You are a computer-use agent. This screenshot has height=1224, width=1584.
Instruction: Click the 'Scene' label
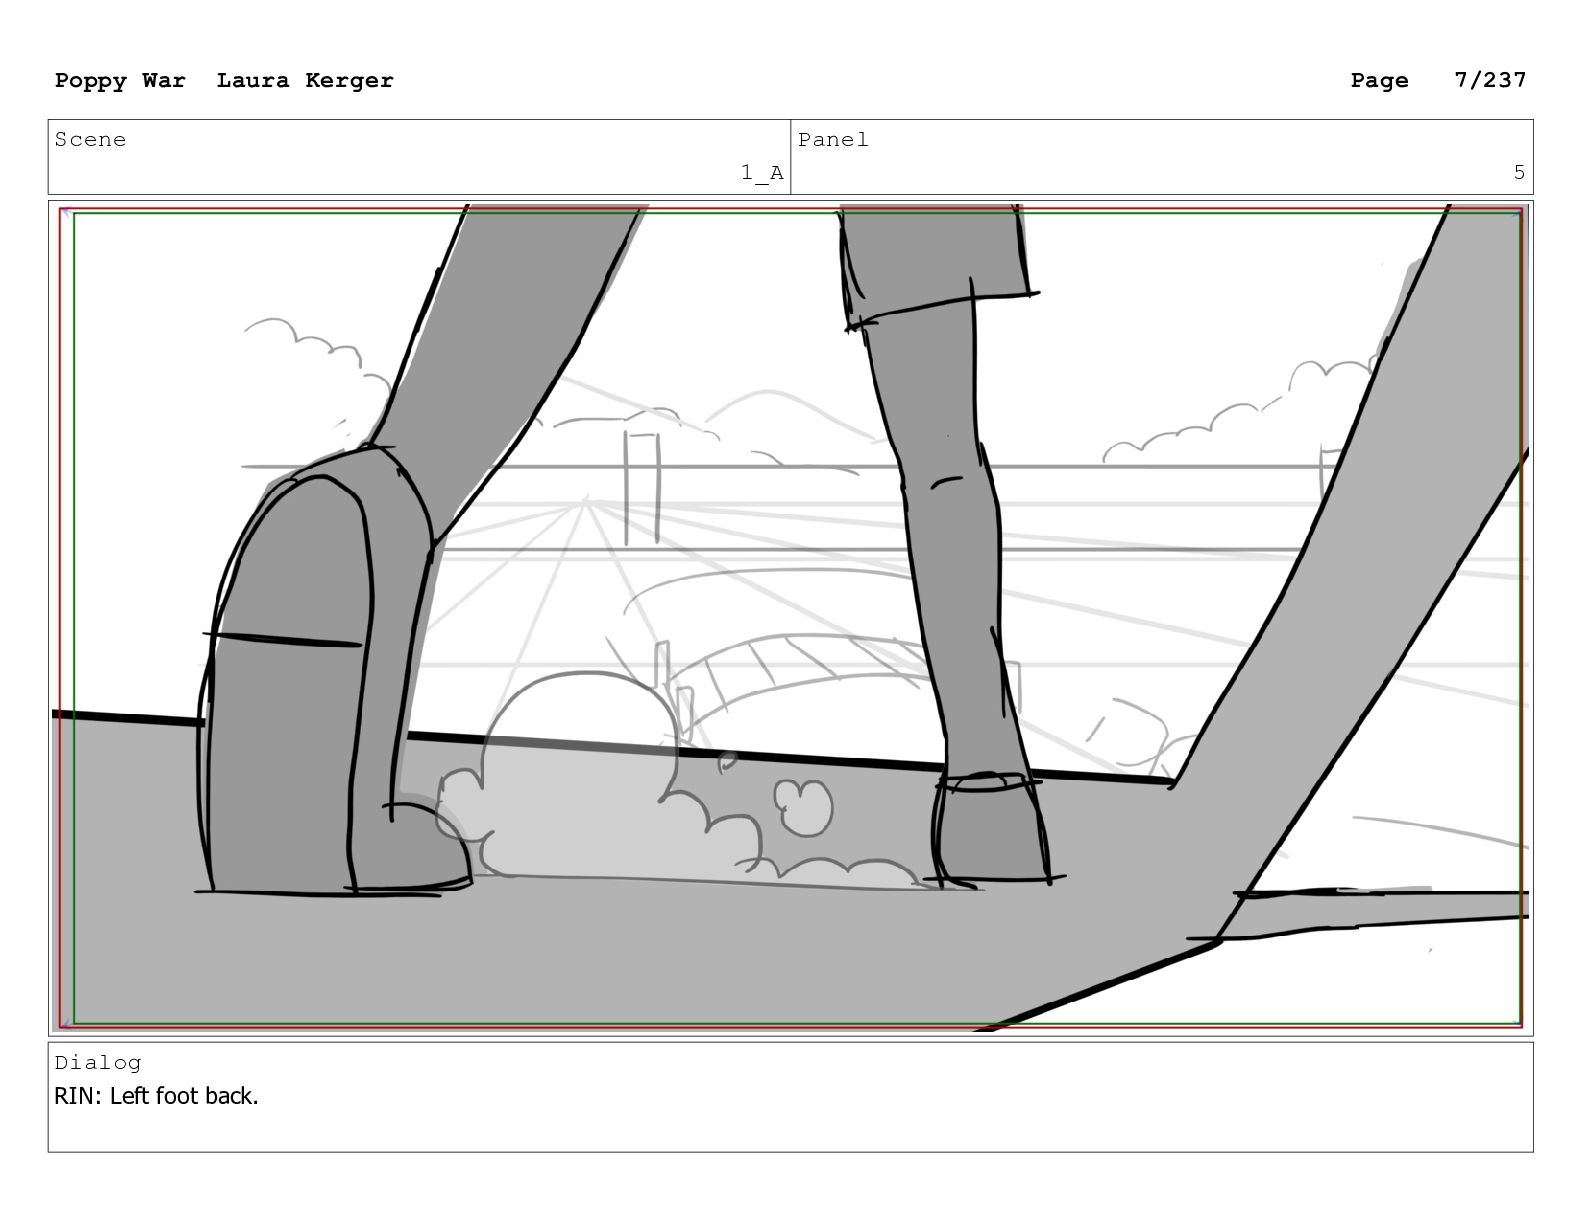click(x=90, y=140)
